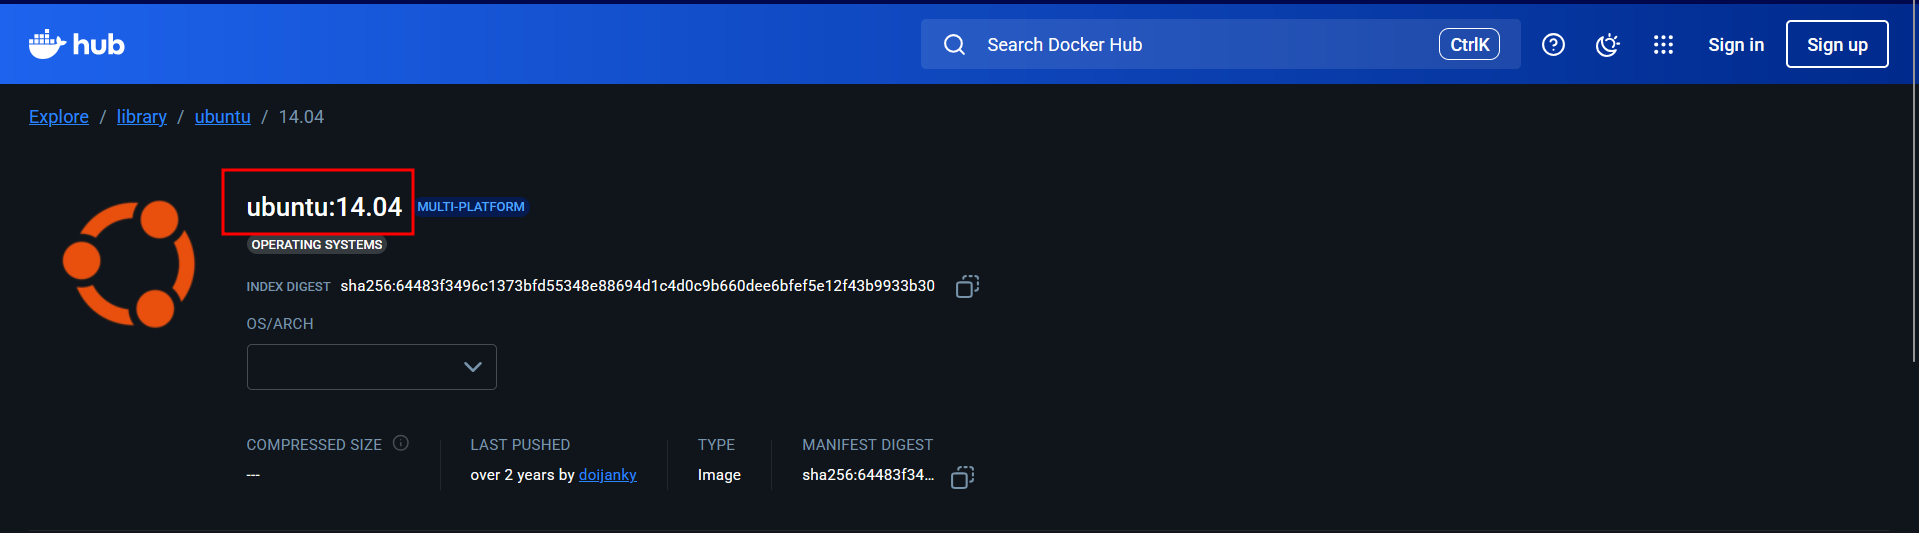Click the OPERATING SYSTEMS category tag

pos(317,245)
